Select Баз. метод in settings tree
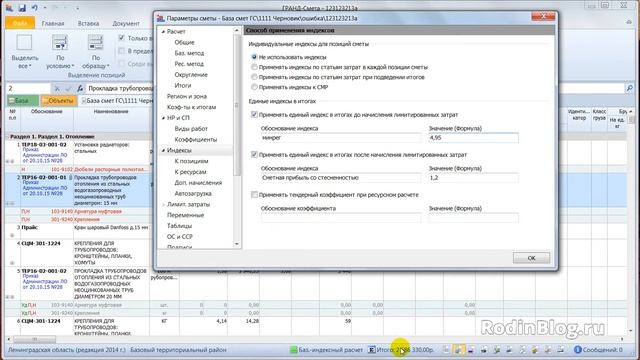 (189, 53)
